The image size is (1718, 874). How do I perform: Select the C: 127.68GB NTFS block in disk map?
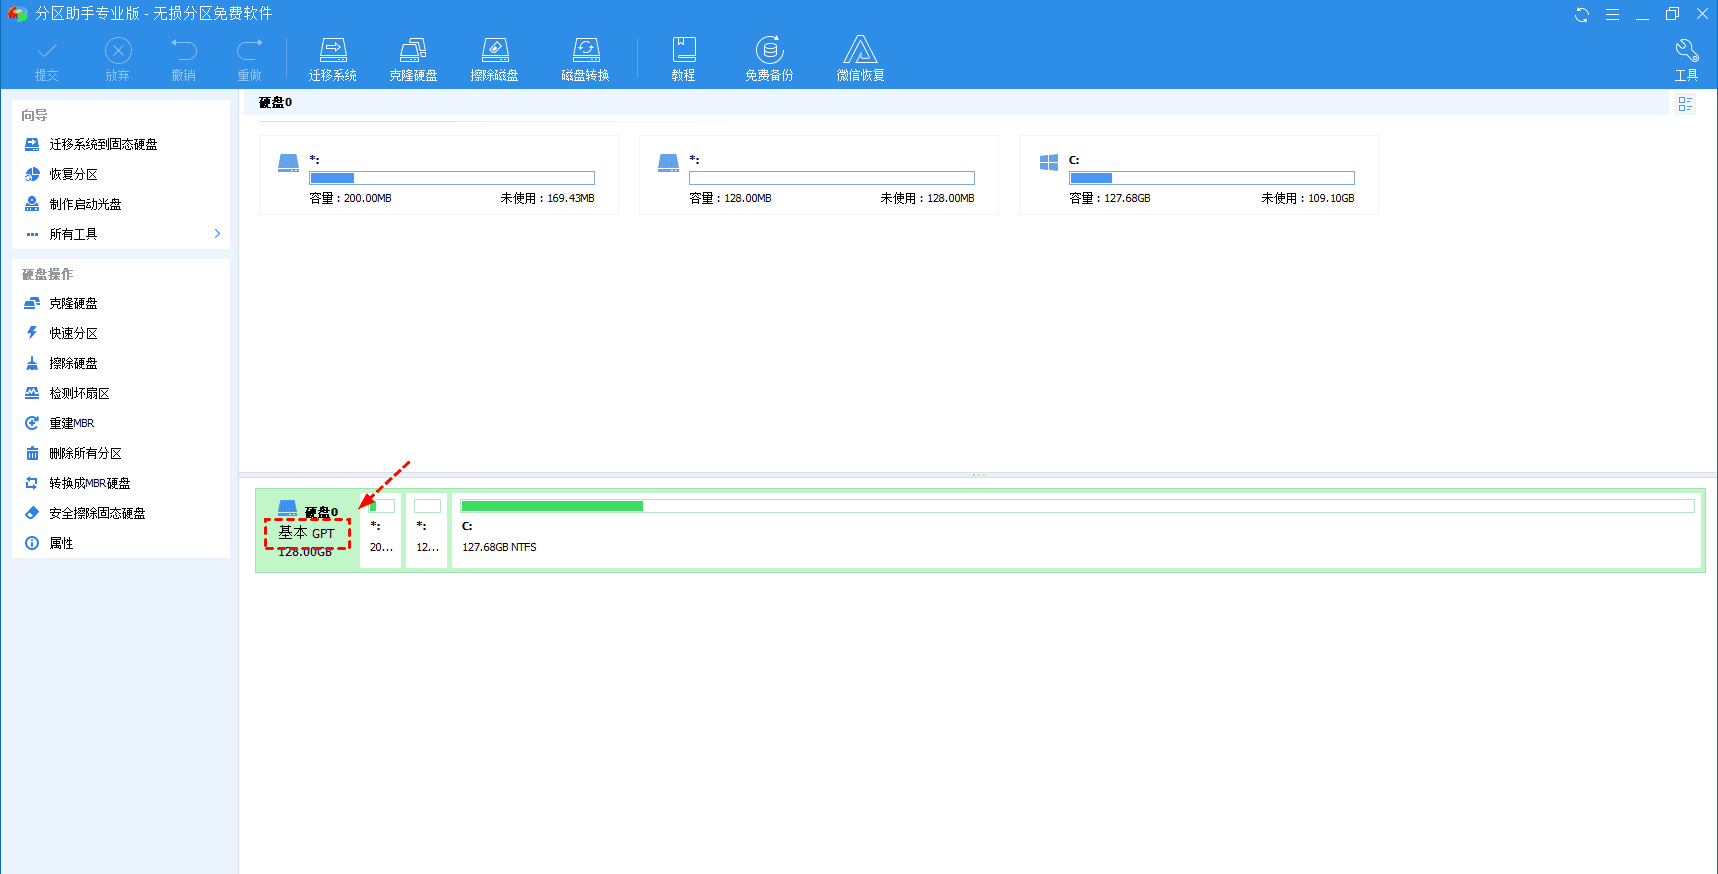click(1077, 530)
